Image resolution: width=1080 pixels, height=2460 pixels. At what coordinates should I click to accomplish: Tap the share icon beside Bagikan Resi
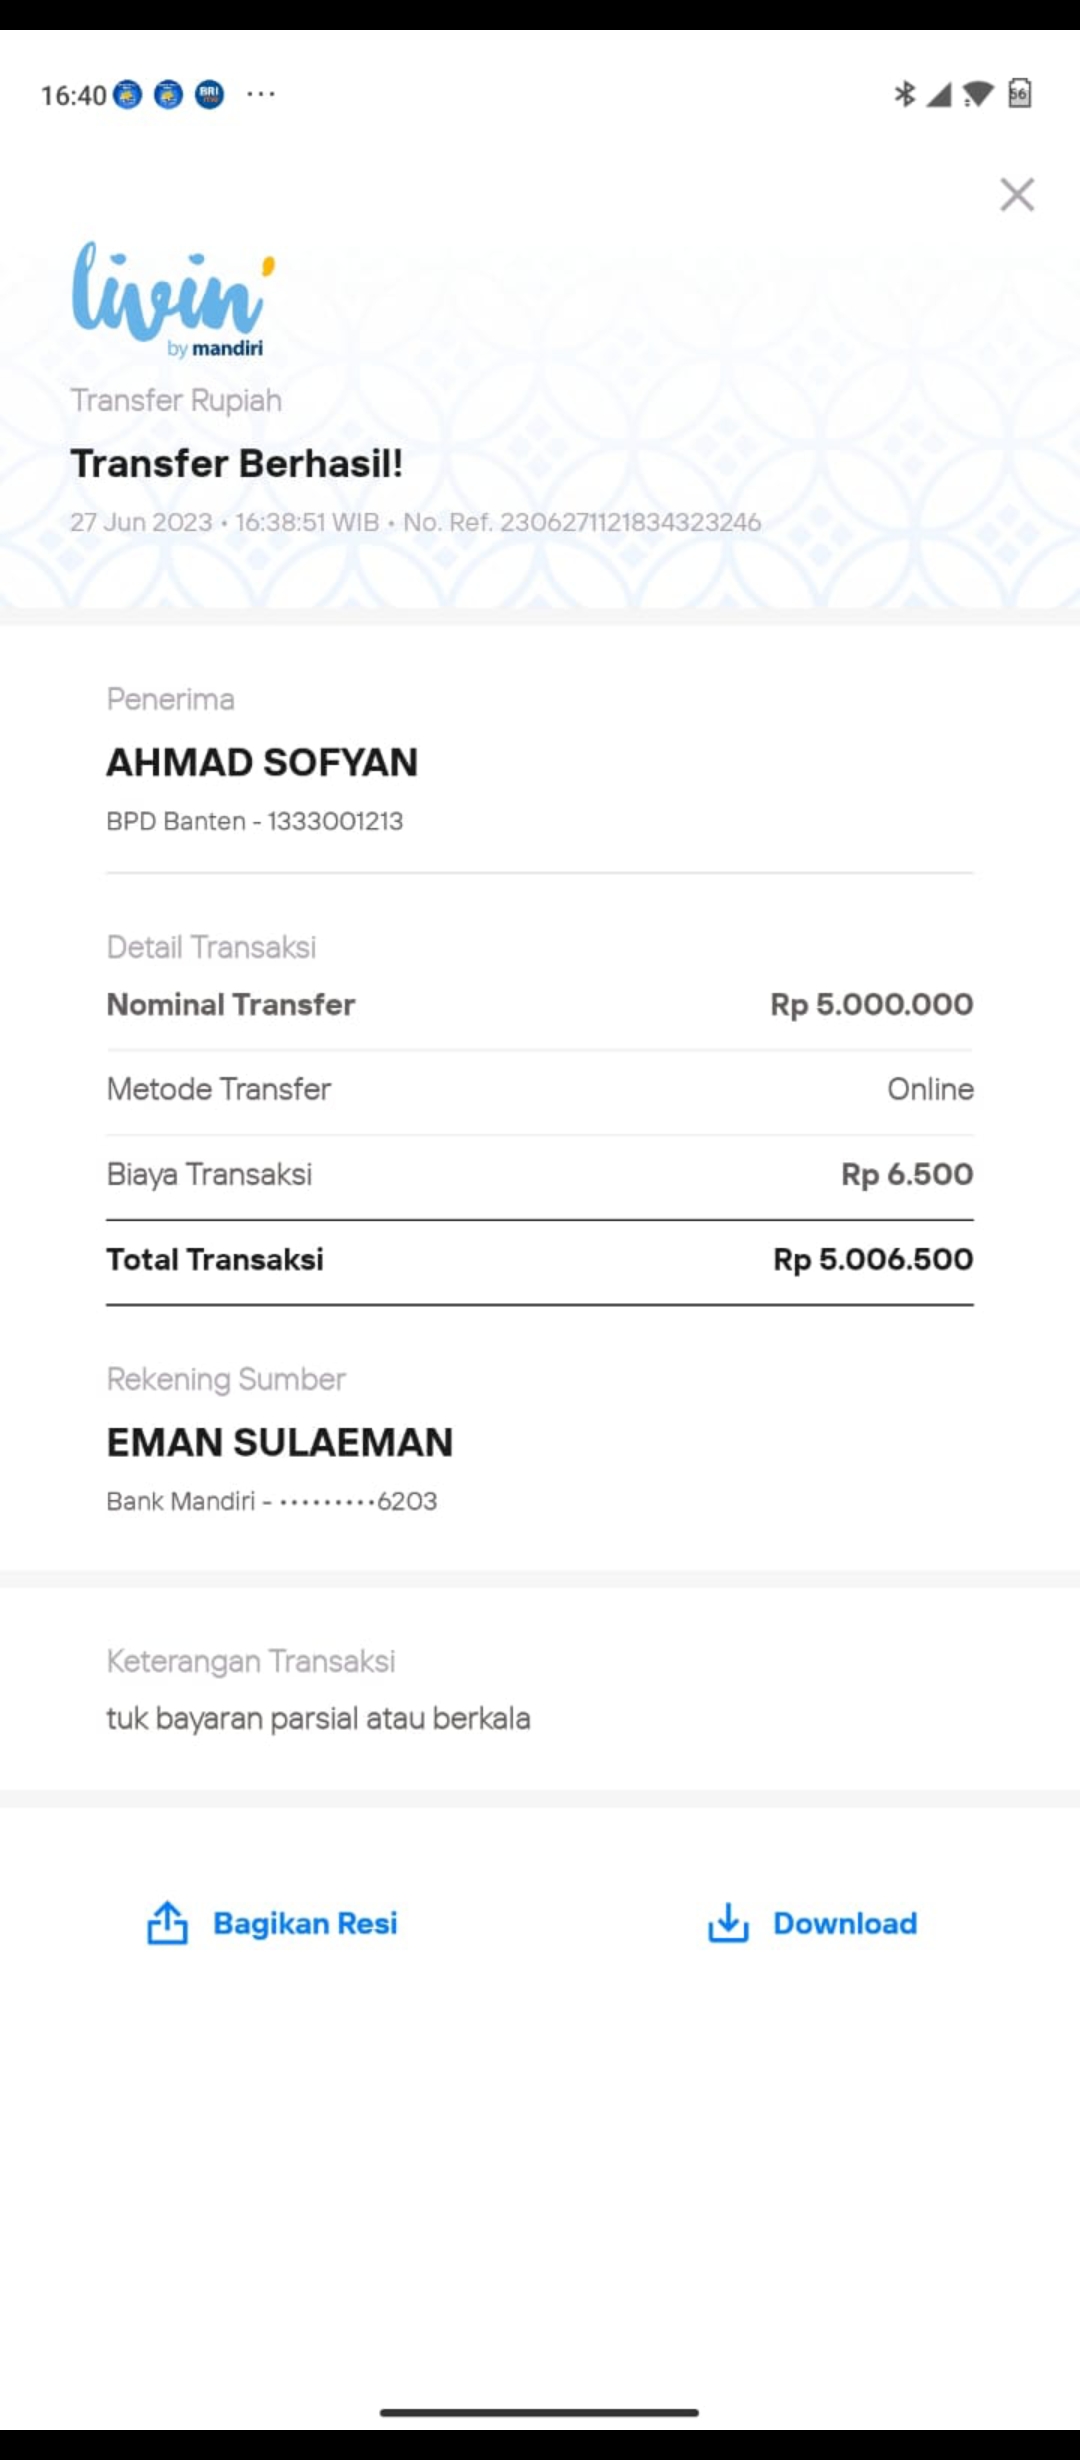point(168,1922)
